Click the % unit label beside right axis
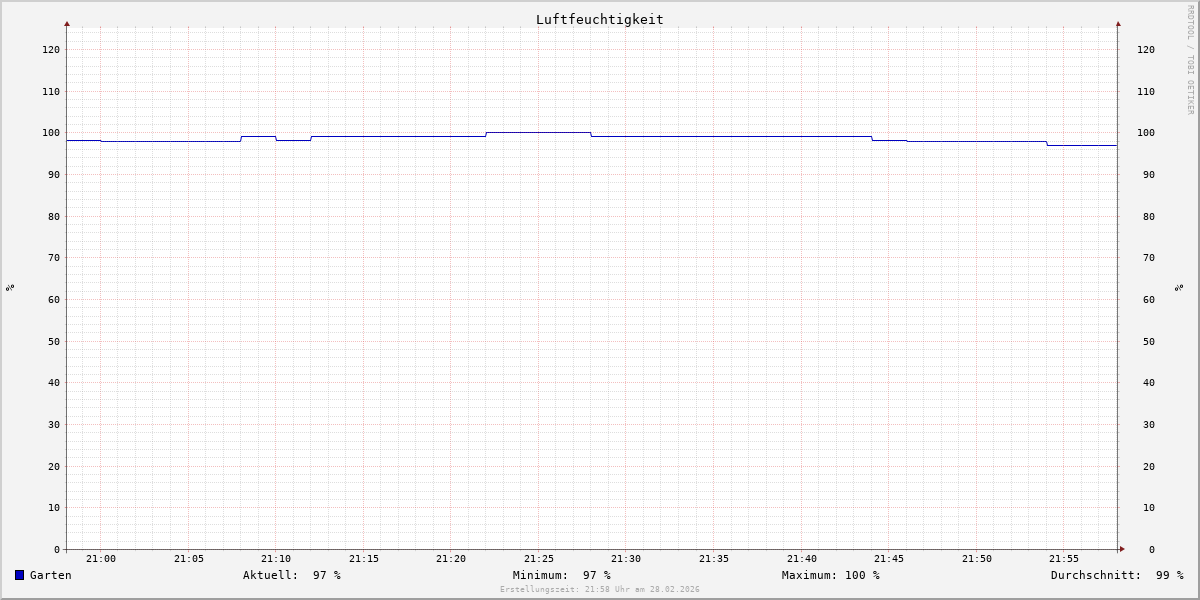 (x=1180, y=287)
